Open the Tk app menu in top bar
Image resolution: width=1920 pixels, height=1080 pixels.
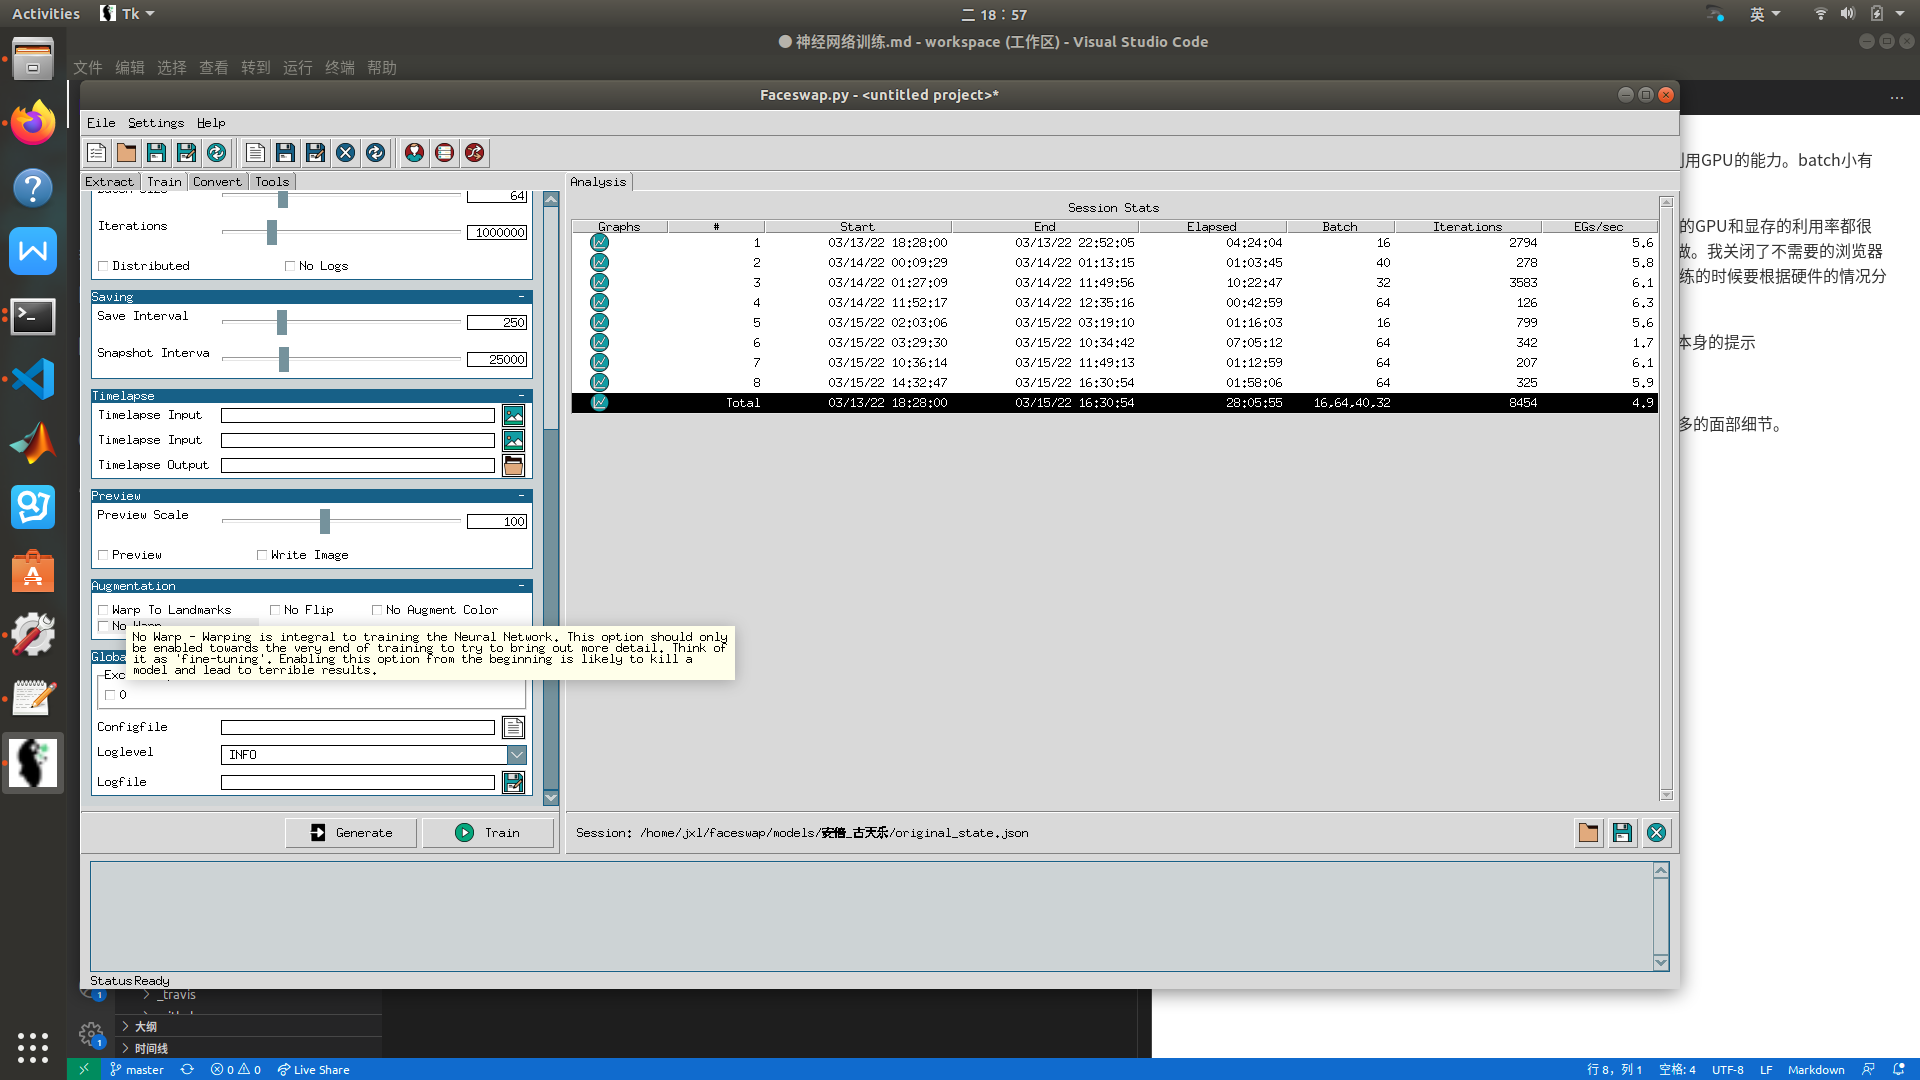(x=127, y=14)
